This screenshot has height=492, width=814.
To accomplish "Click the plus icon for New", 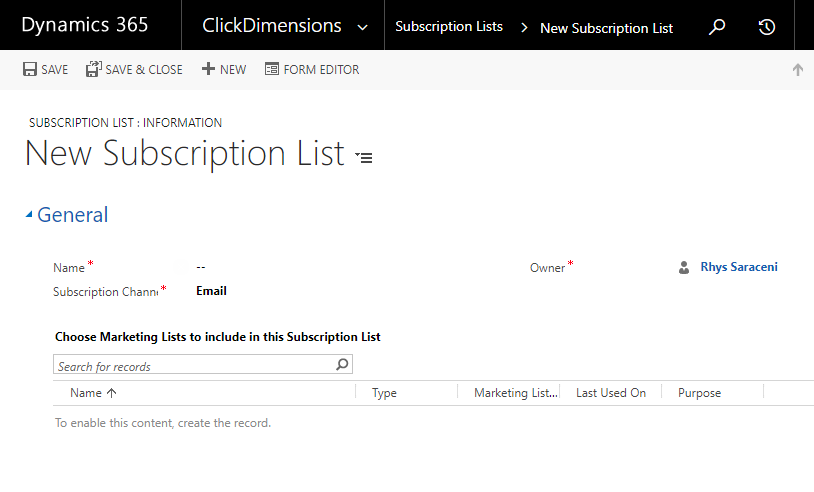I will pyautogui.click(x=208, y=69).
